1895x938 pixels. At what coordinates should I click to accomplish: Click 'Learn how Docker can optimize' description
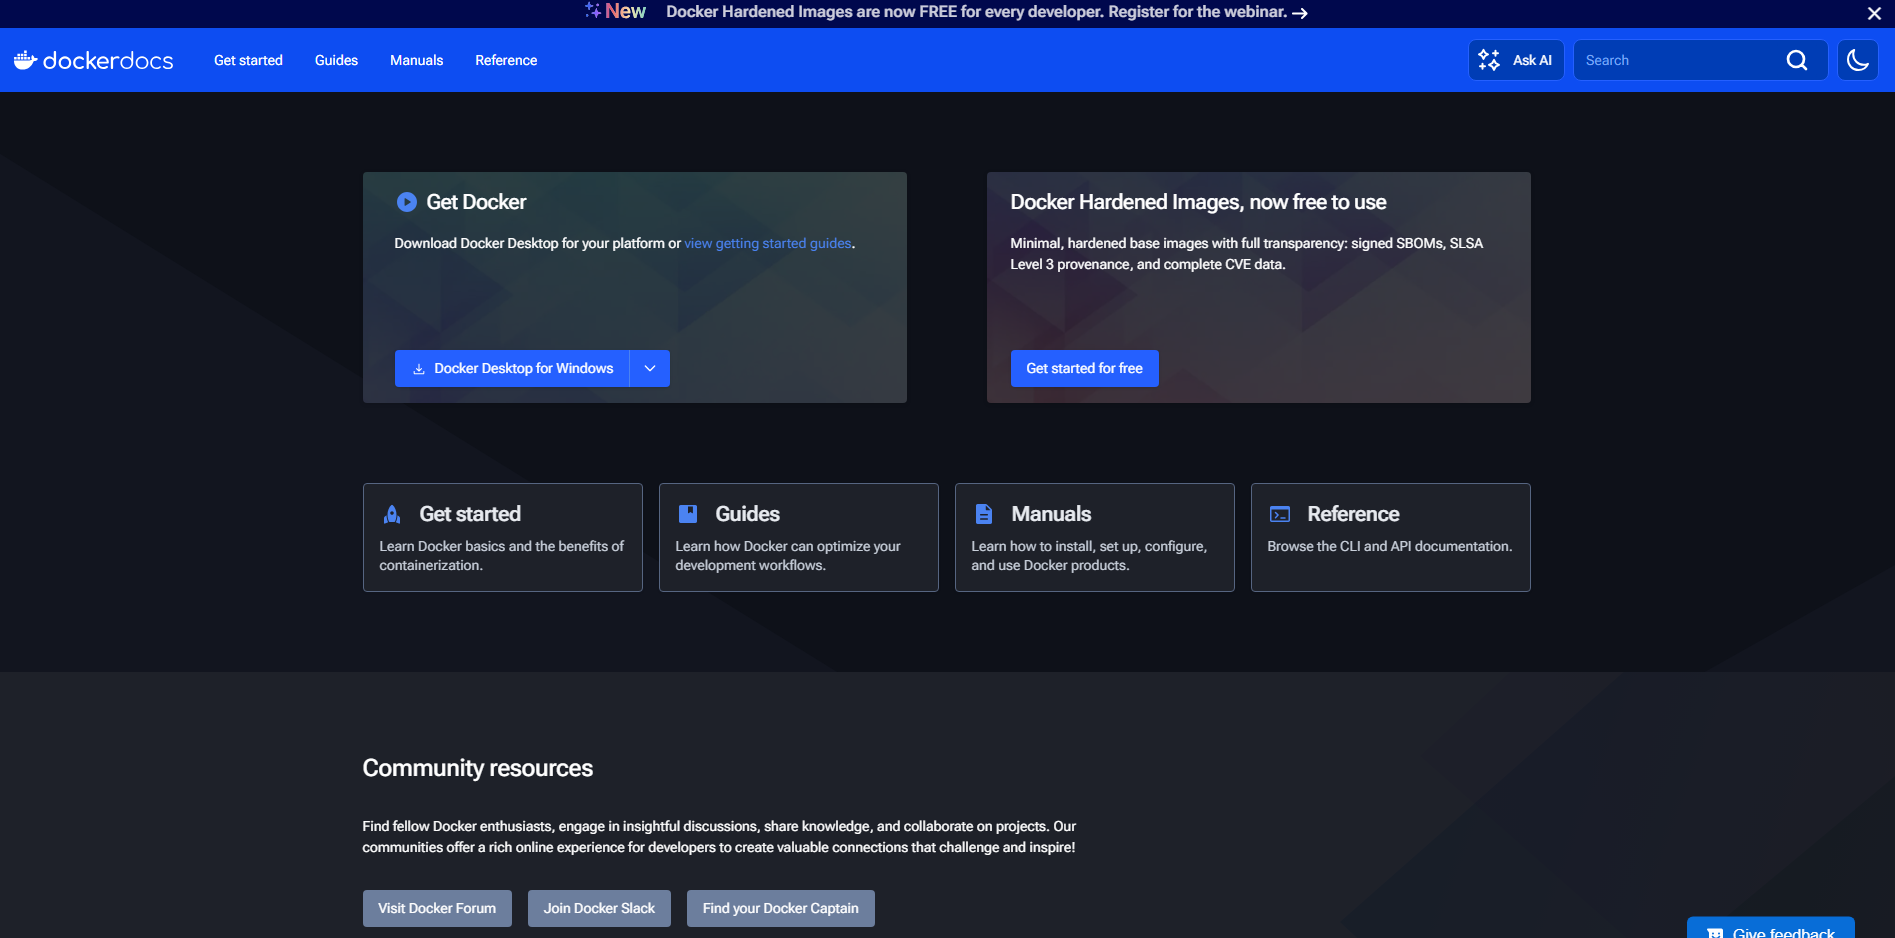[788, 556]
